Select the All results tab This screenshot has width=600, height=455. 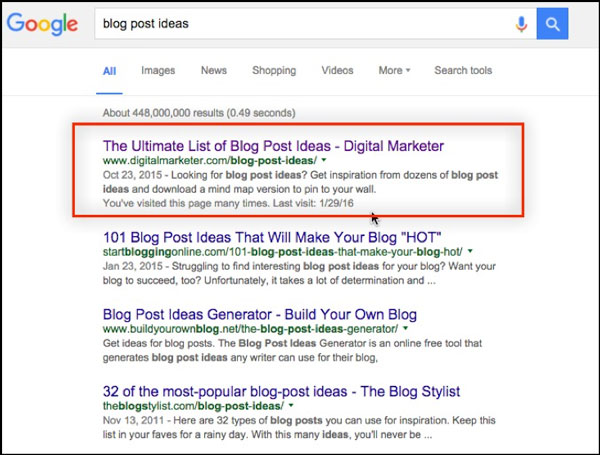click(109, 71)
